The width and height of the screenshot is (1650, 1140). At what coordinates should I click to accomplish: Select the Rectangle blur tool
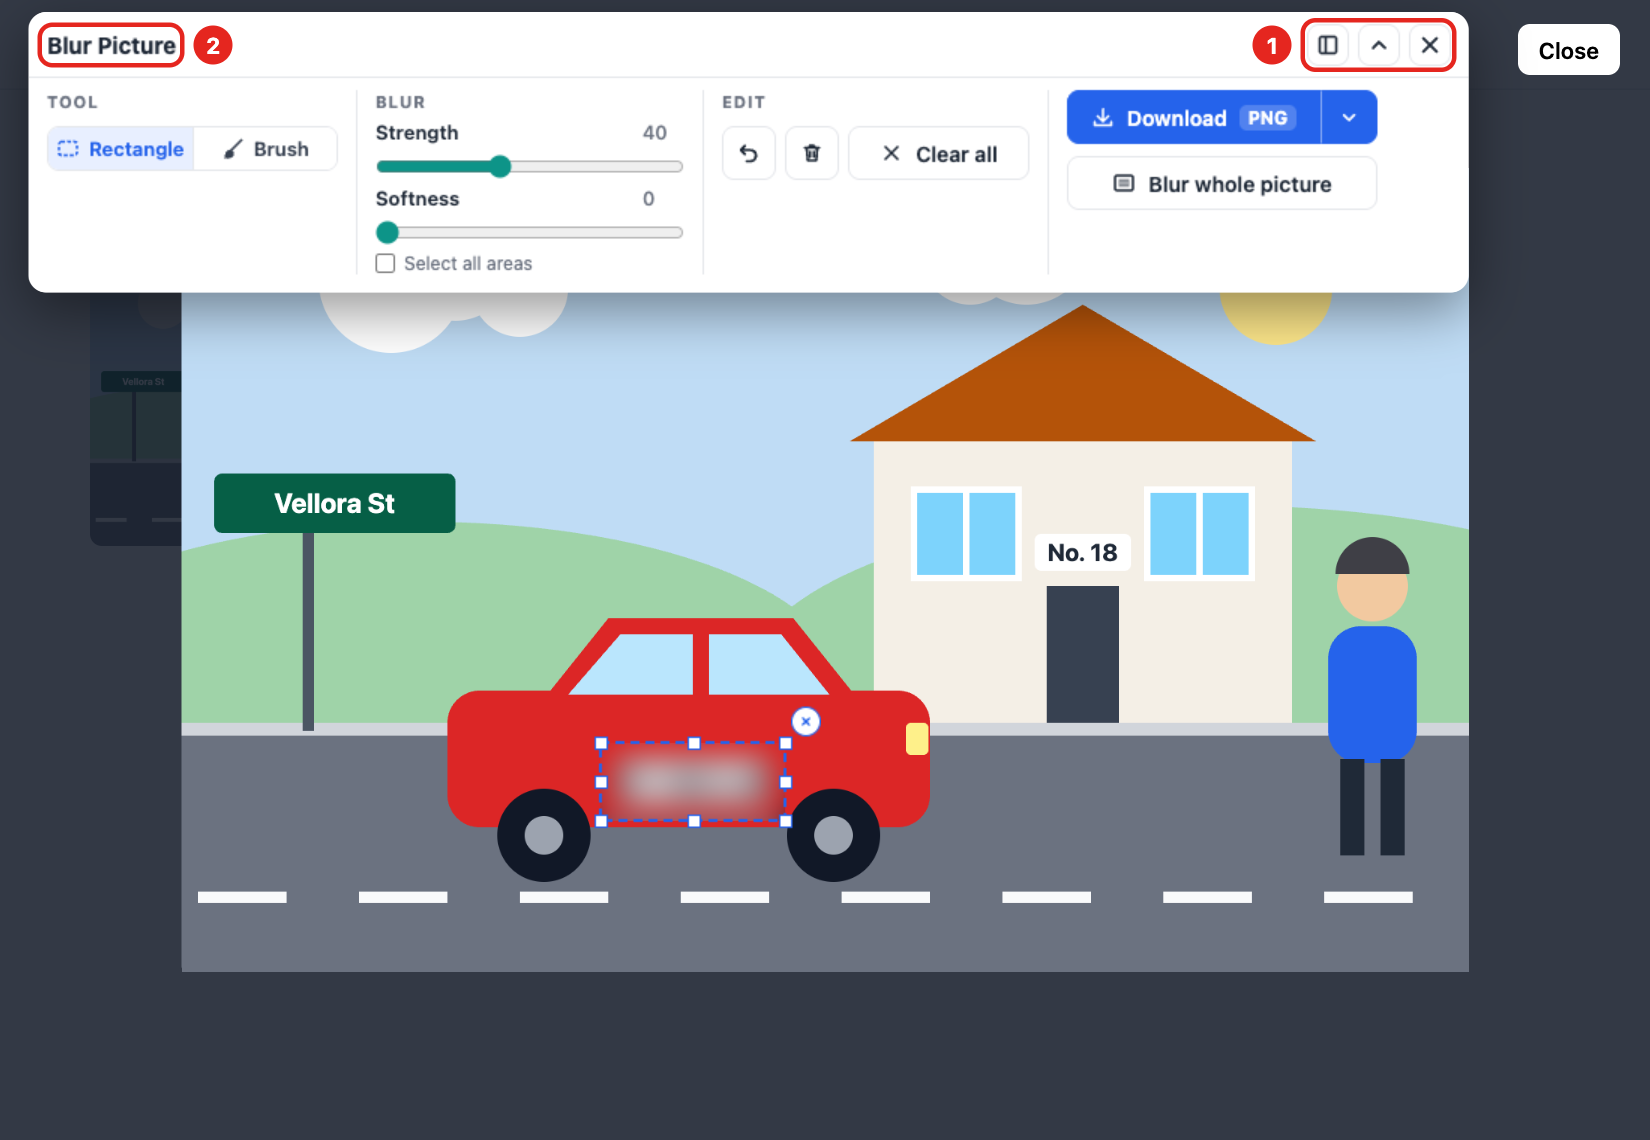(x=121, y=149)
